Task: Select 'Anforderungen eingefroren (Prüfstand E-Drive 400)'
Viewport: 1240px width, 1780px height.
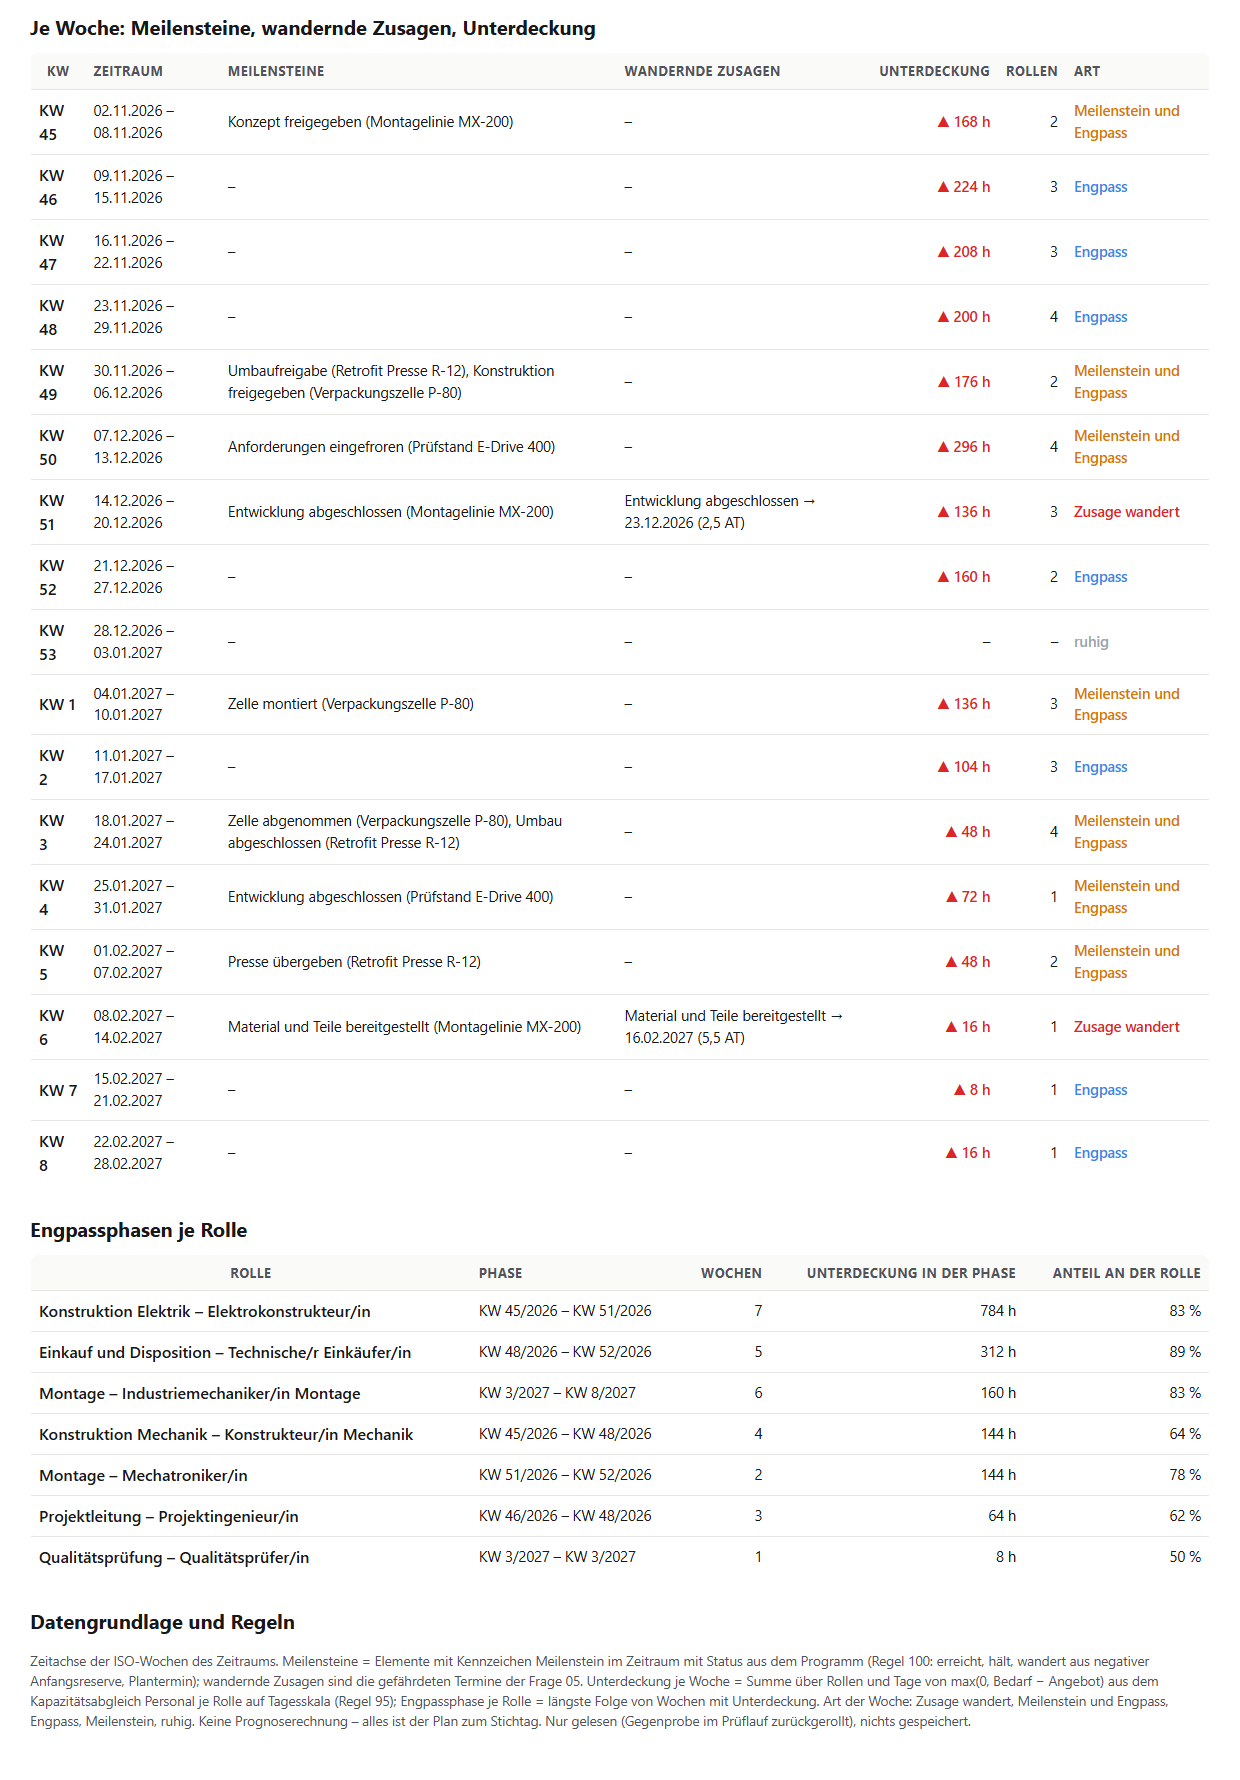Action: [391, 447]
